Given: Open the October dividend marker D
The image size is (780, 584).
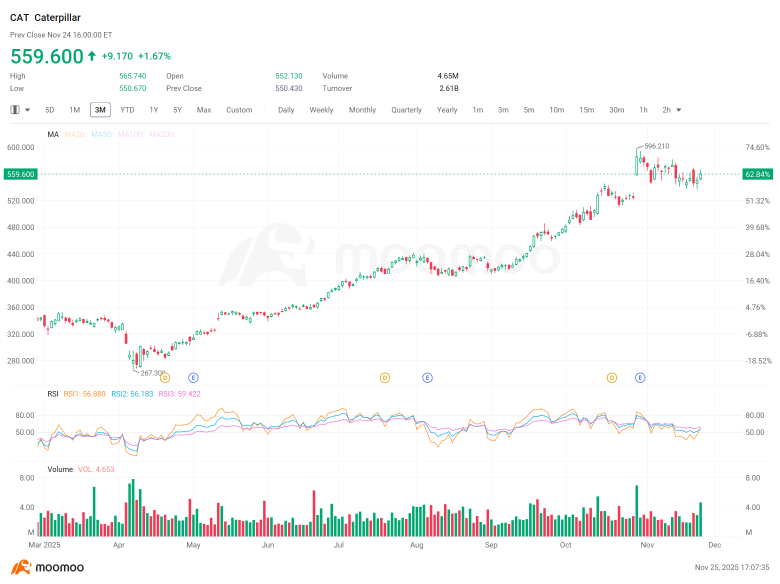Looking at the screenshot, I should tap(612, 378).
